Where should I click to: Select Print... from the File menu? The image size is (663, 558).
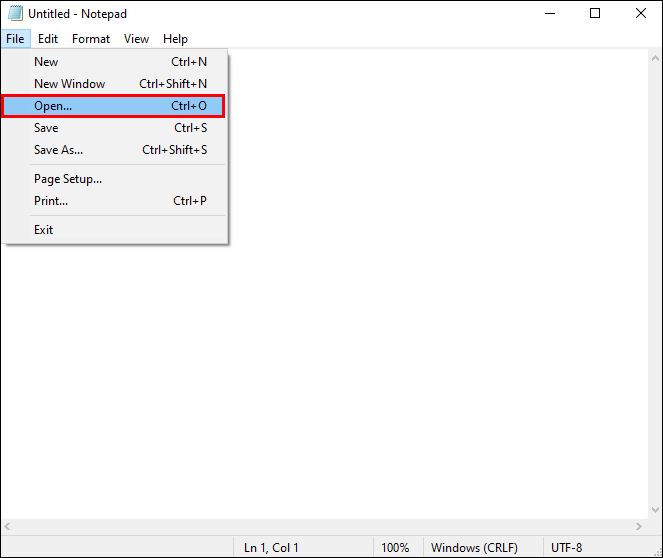(x=114, y=201)
